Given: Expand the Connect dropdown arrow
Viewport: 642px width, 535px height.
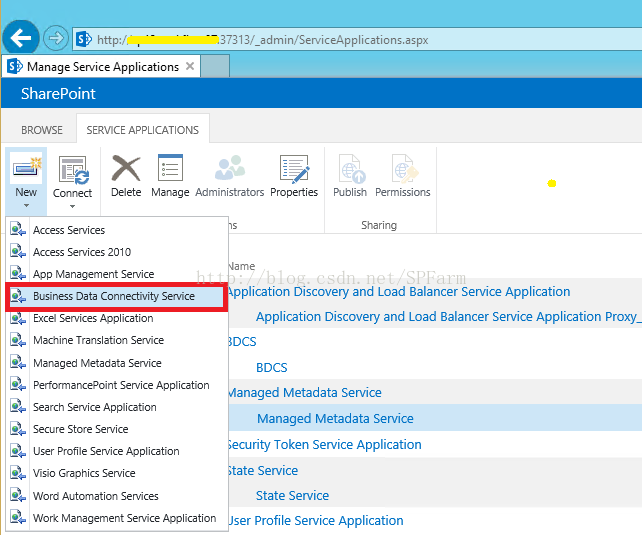Looking at the screenshot, I should (x=72, y=207).
